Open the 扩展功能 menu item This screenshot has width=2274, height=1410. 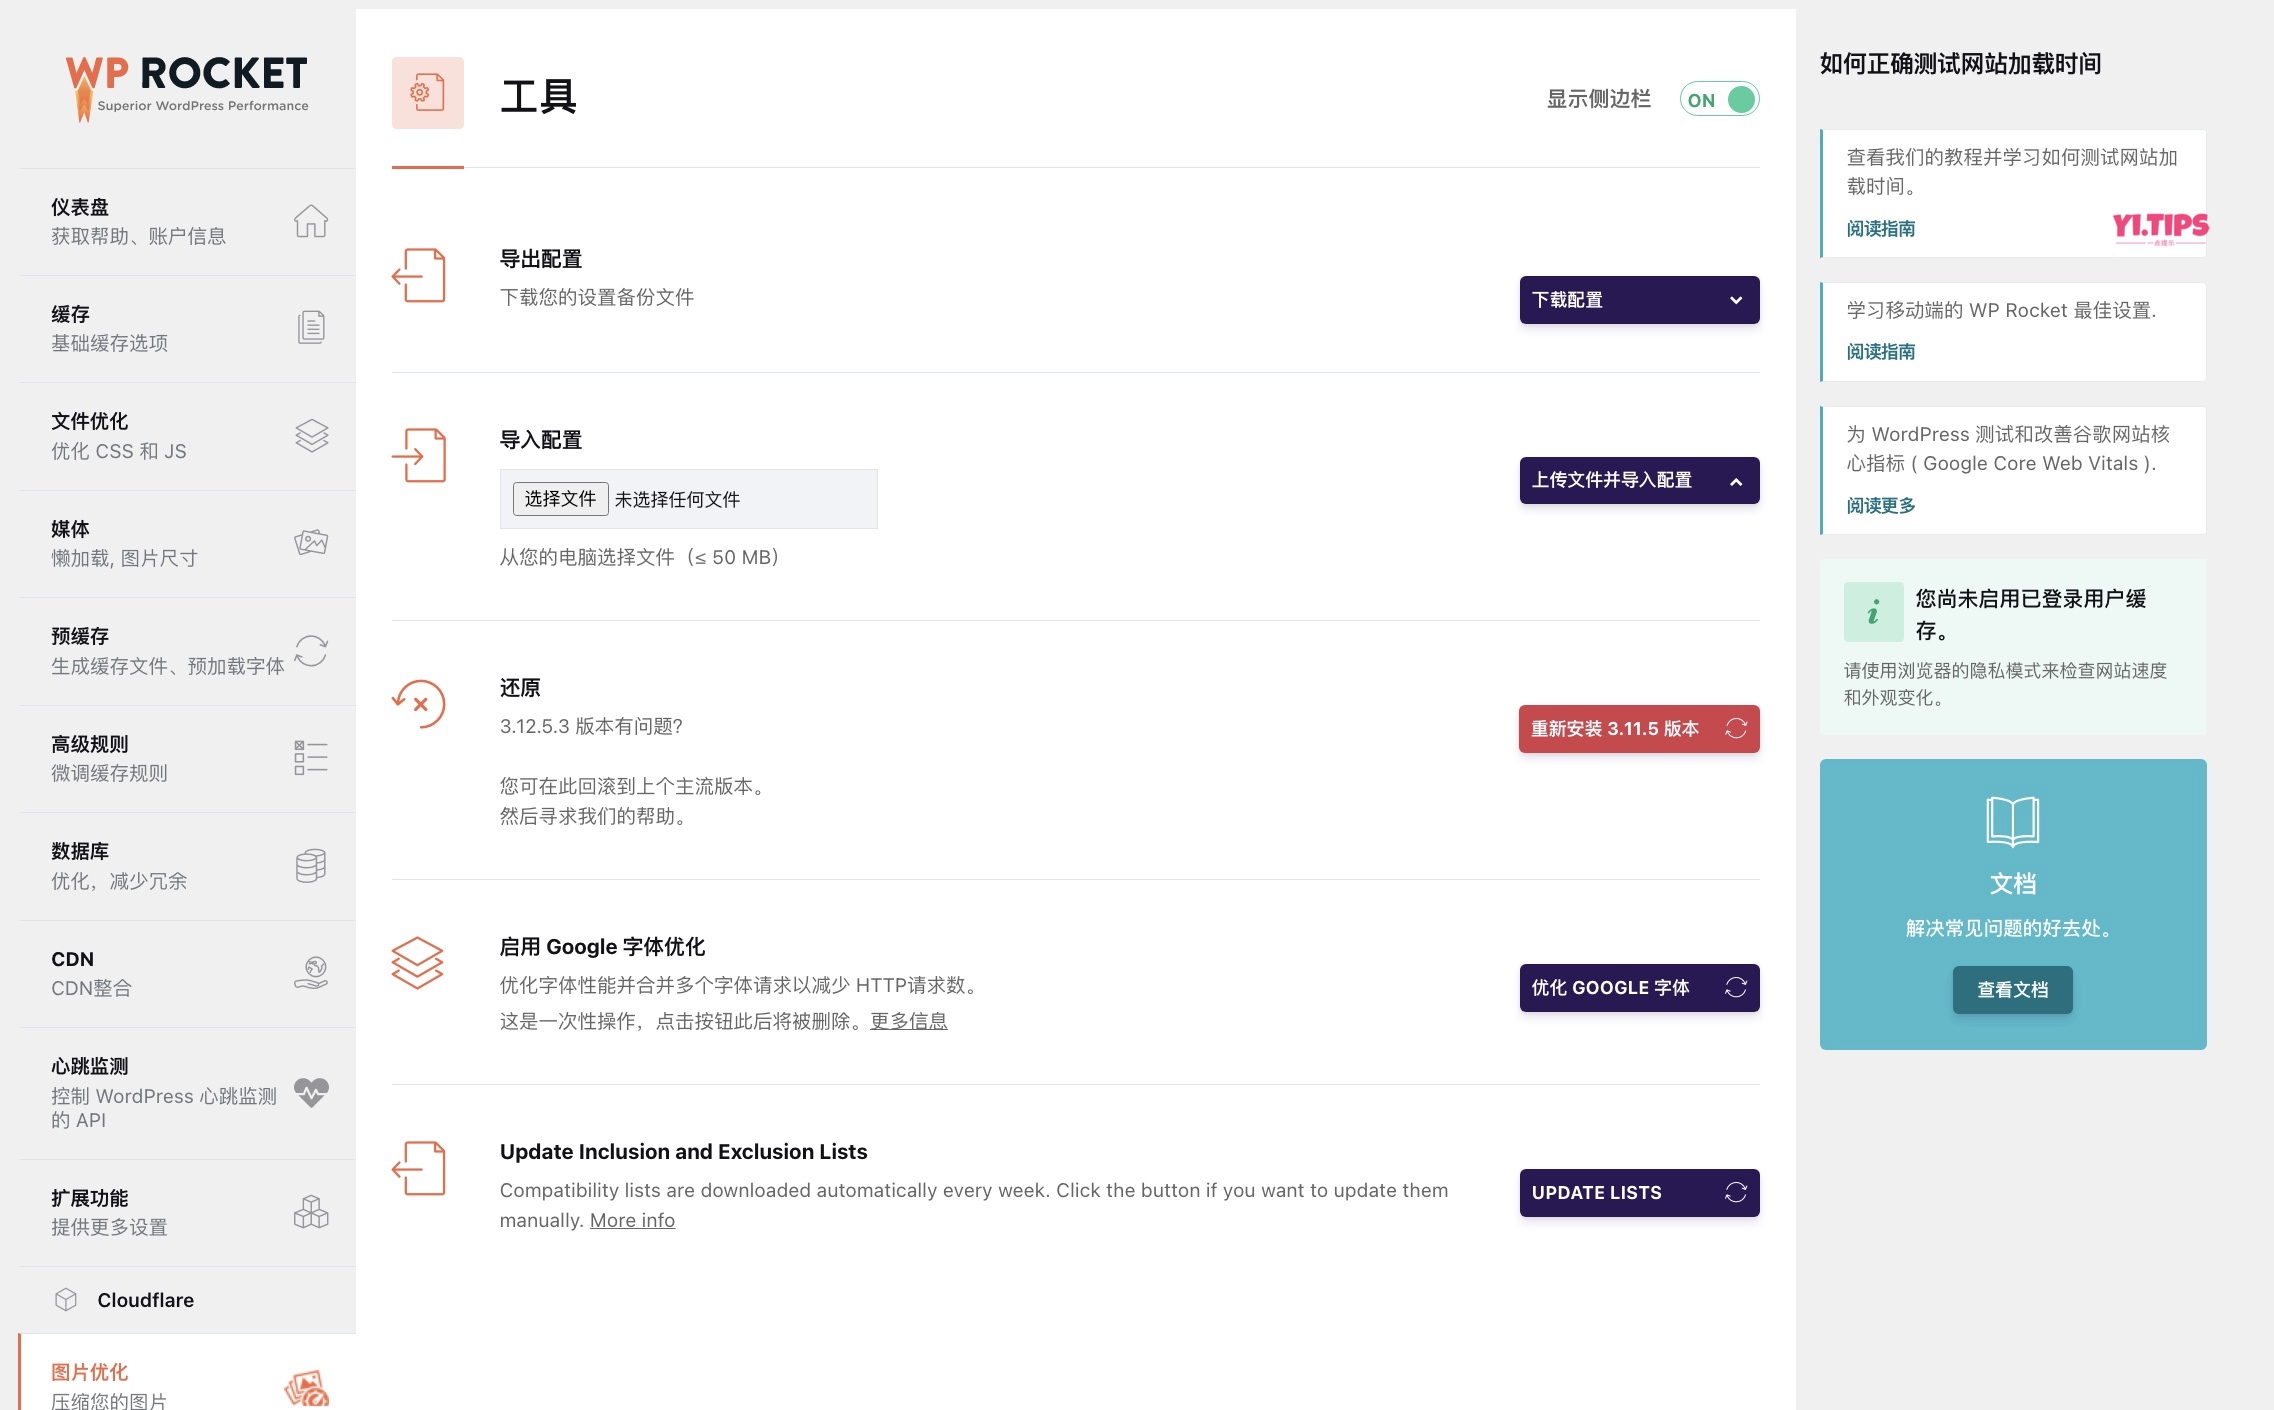tap(187, 1213)
